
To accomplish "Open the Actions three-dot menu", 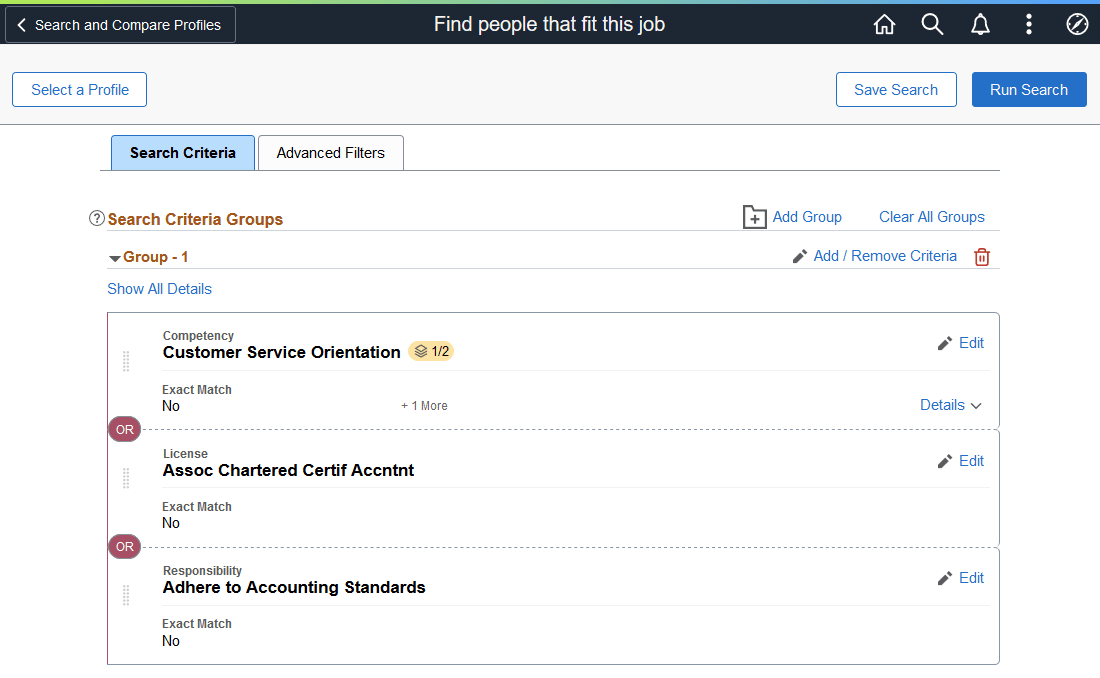I will (1028, 24).
